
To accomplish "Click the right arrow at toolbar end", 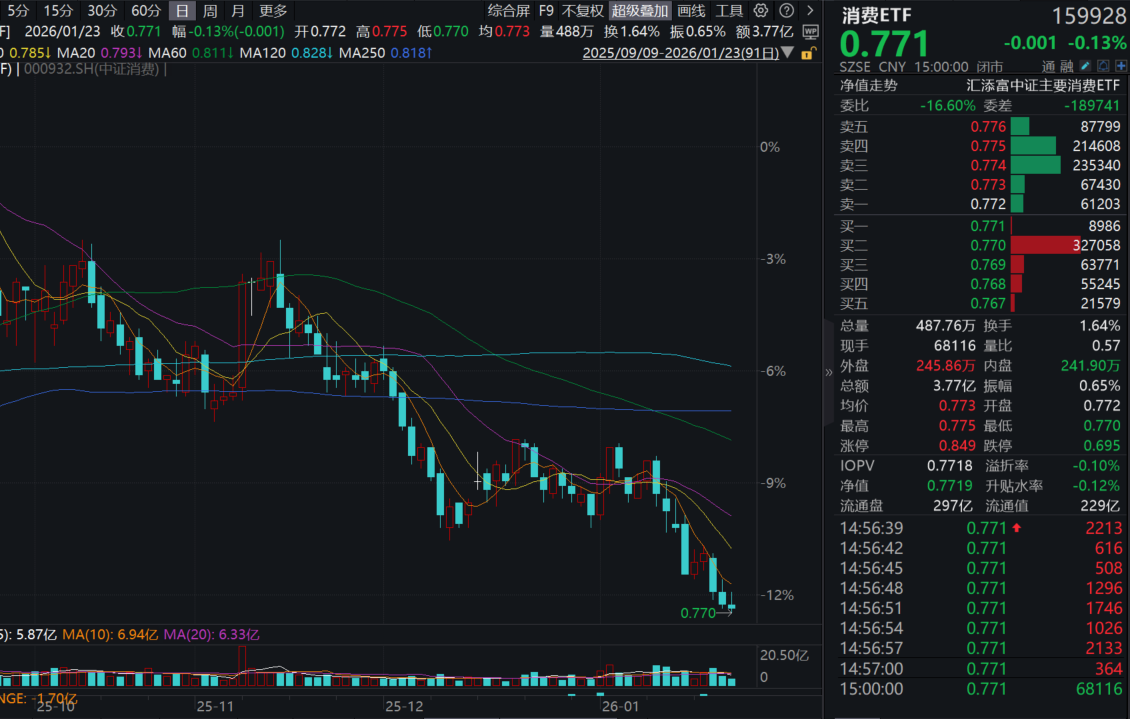I will pyautogui.click(x=809, y=11).
